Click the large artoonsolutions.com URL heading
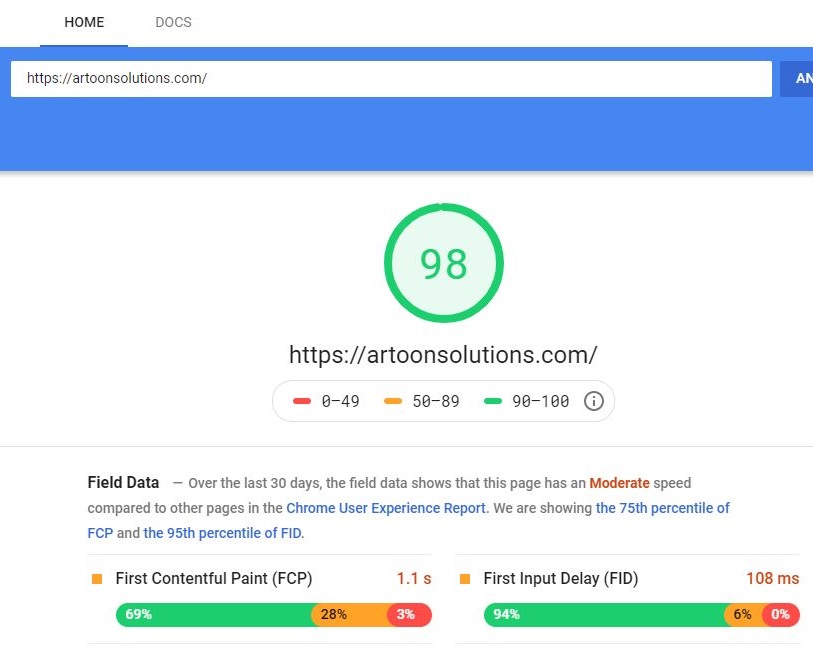Viewport: 813px width, 660px height. [x=443, y=356]
